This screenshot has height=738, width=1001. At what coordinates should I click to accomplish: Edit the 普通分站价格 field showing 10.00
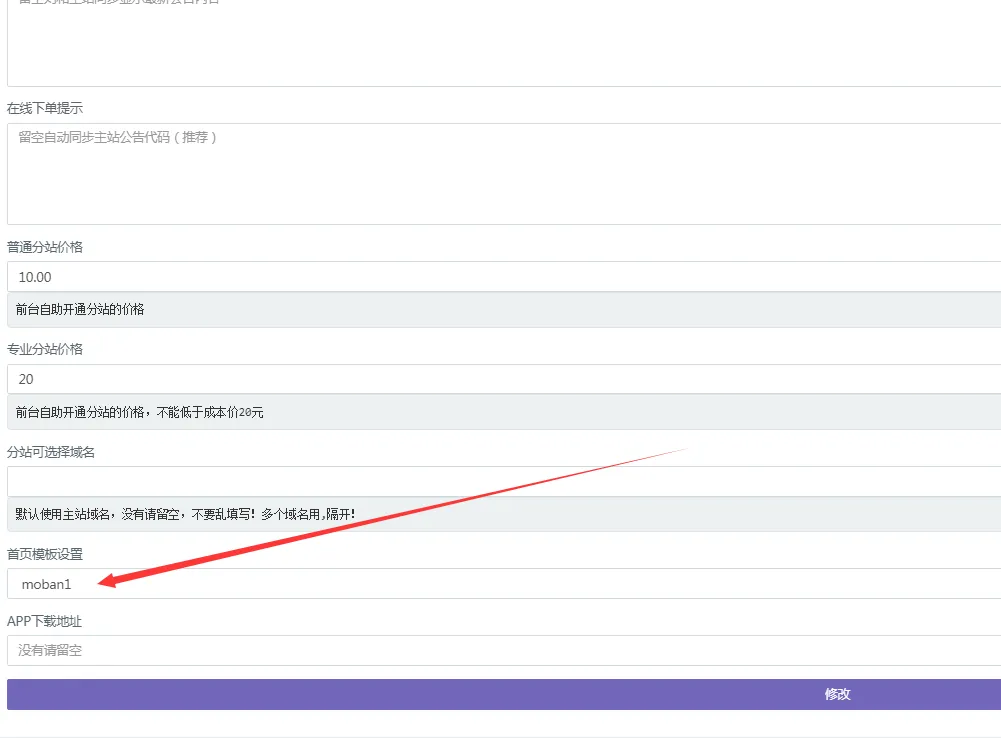coord(500,277)
